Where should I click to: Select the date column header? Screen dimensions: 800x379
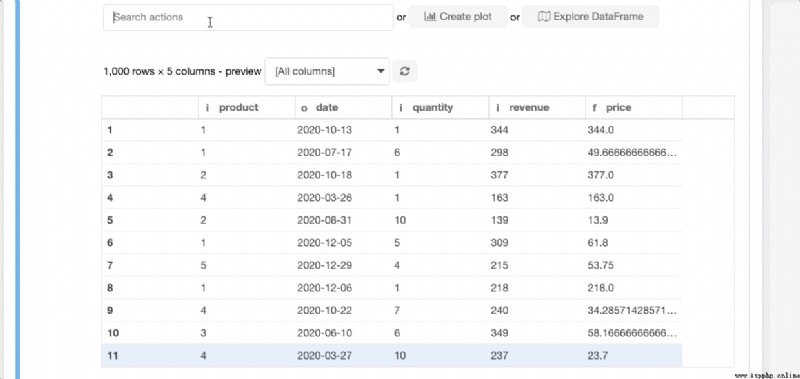pyautogui.click(x=343, y=108)
